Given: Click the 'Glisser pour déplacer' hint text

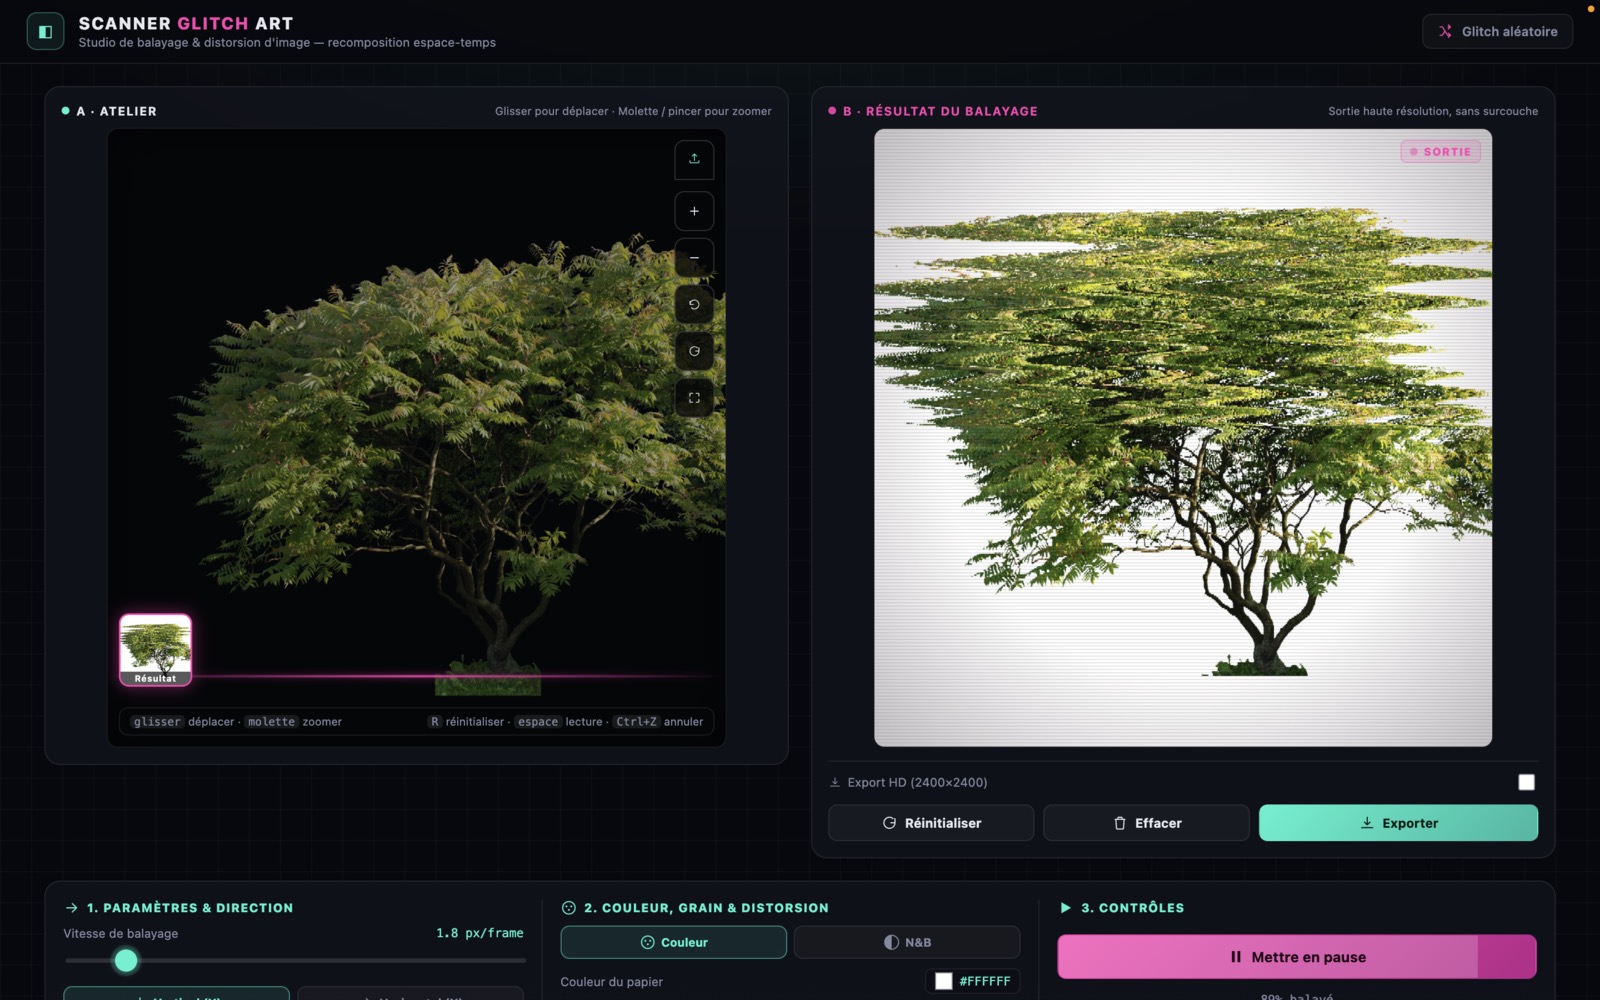Looking at the screenshot, I should (552, 111).
